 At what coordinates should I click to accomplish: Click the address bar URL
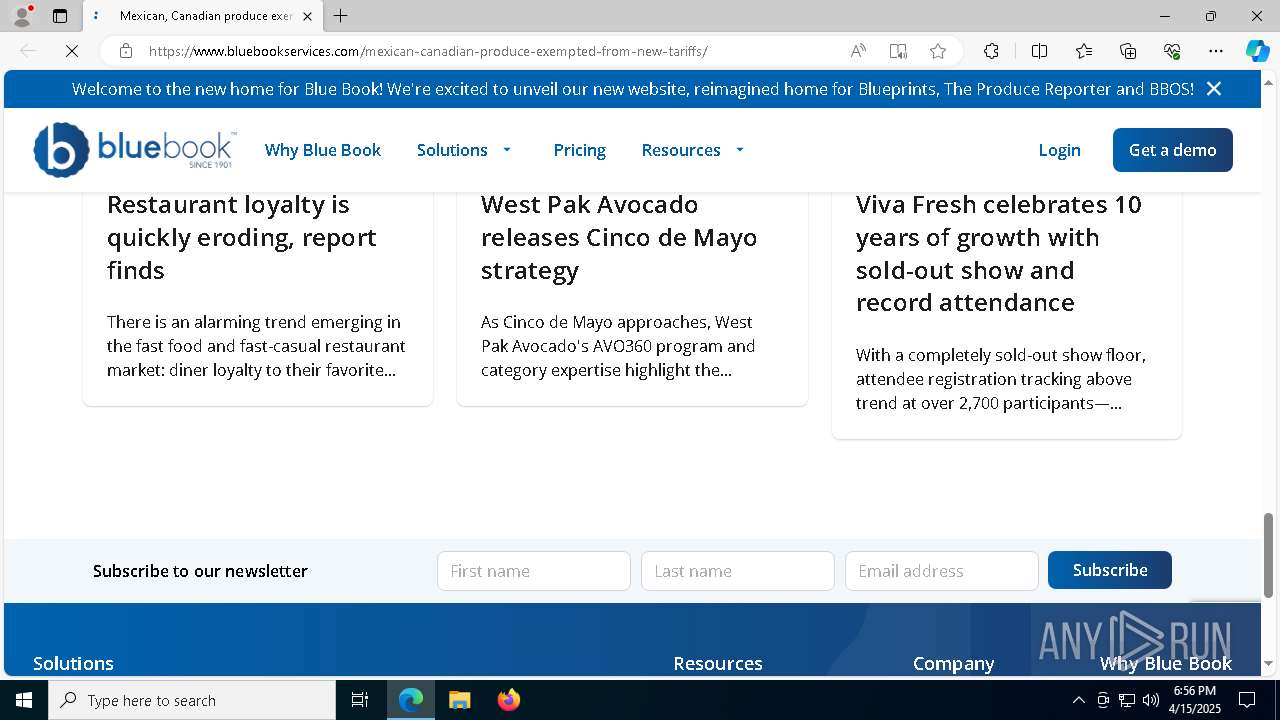[428, 51]
